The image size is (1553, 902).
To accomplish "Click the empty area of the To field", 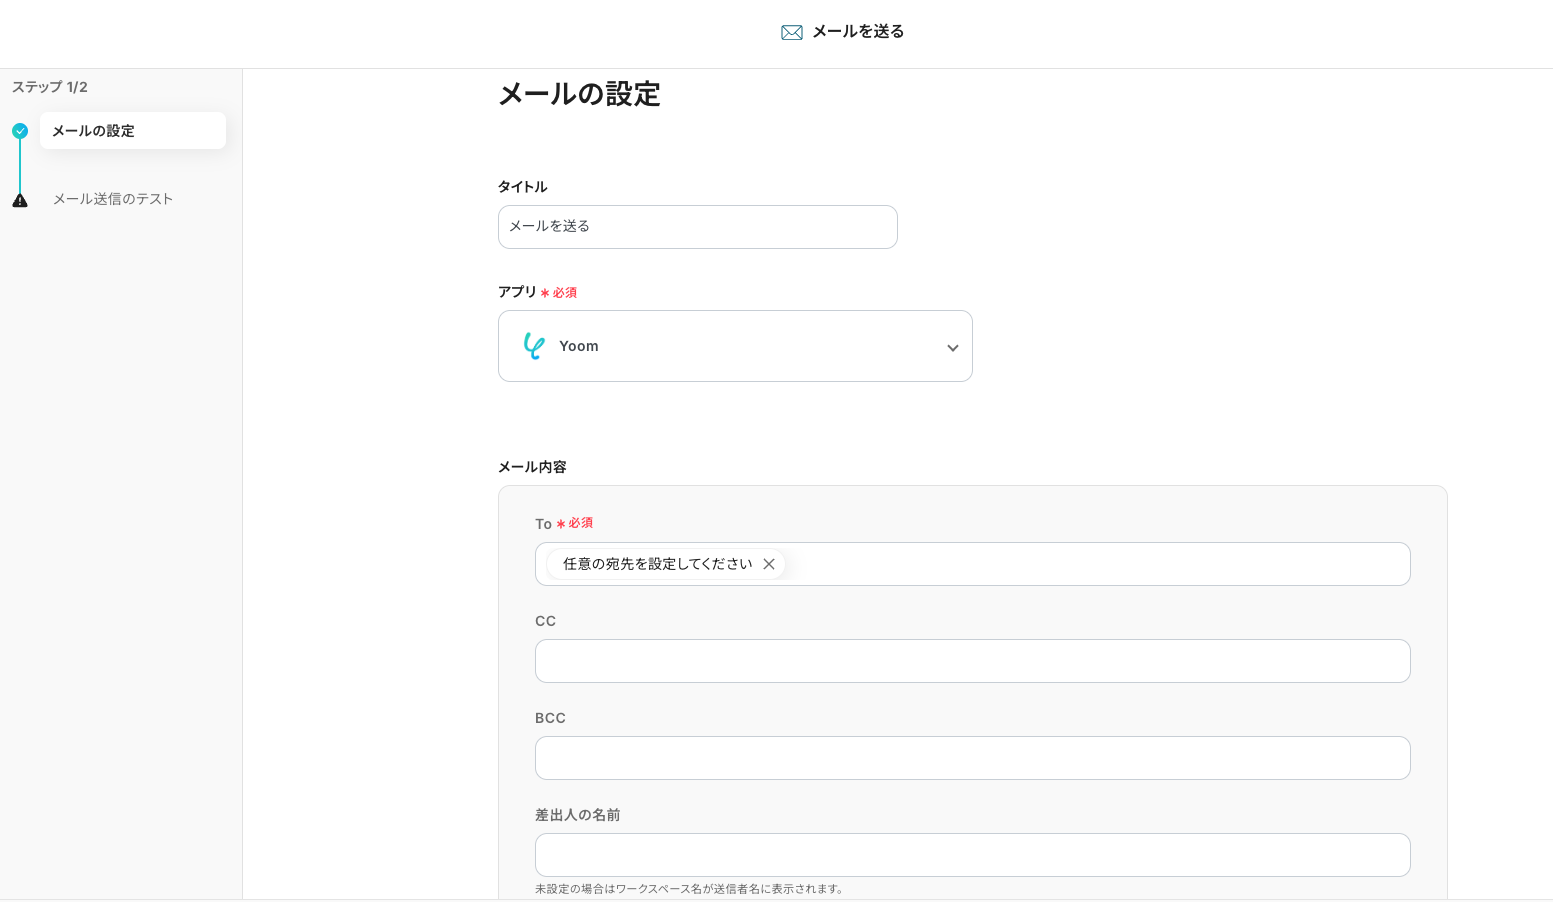I will coord(1100,564).
